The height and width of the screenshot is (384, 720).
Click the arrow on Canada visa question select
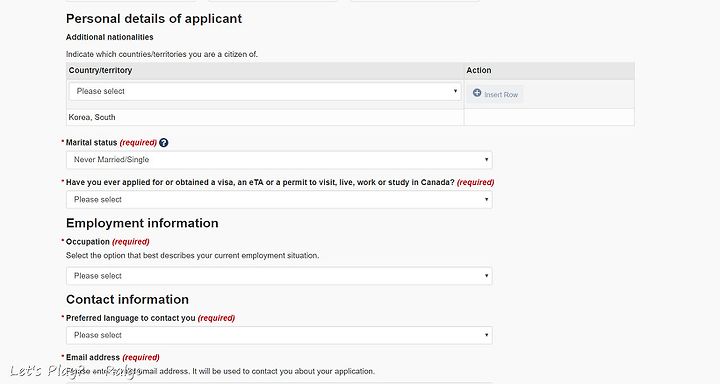pyautogui.click(x=486, y=200)
